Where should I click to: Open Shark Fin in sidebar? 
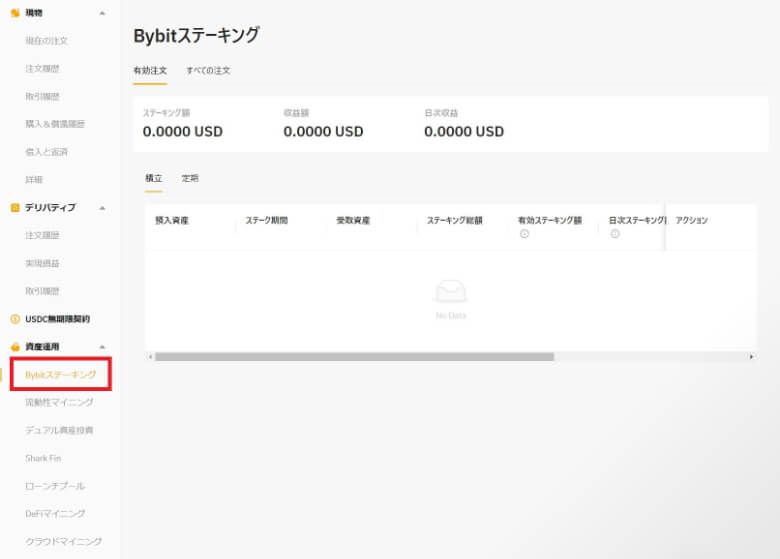43,458
